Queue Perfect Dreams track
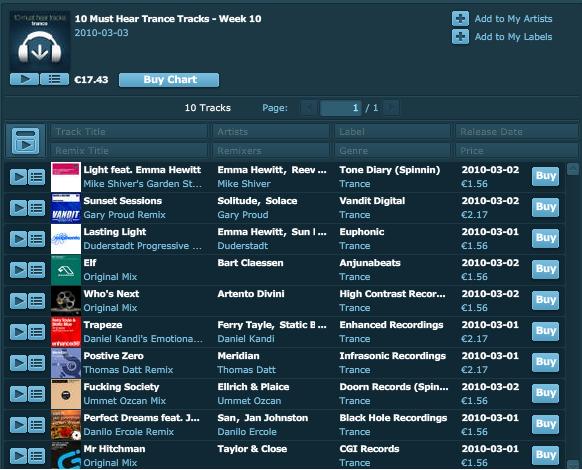Viewport: 582px width, 470px height. tap(37, 425)
